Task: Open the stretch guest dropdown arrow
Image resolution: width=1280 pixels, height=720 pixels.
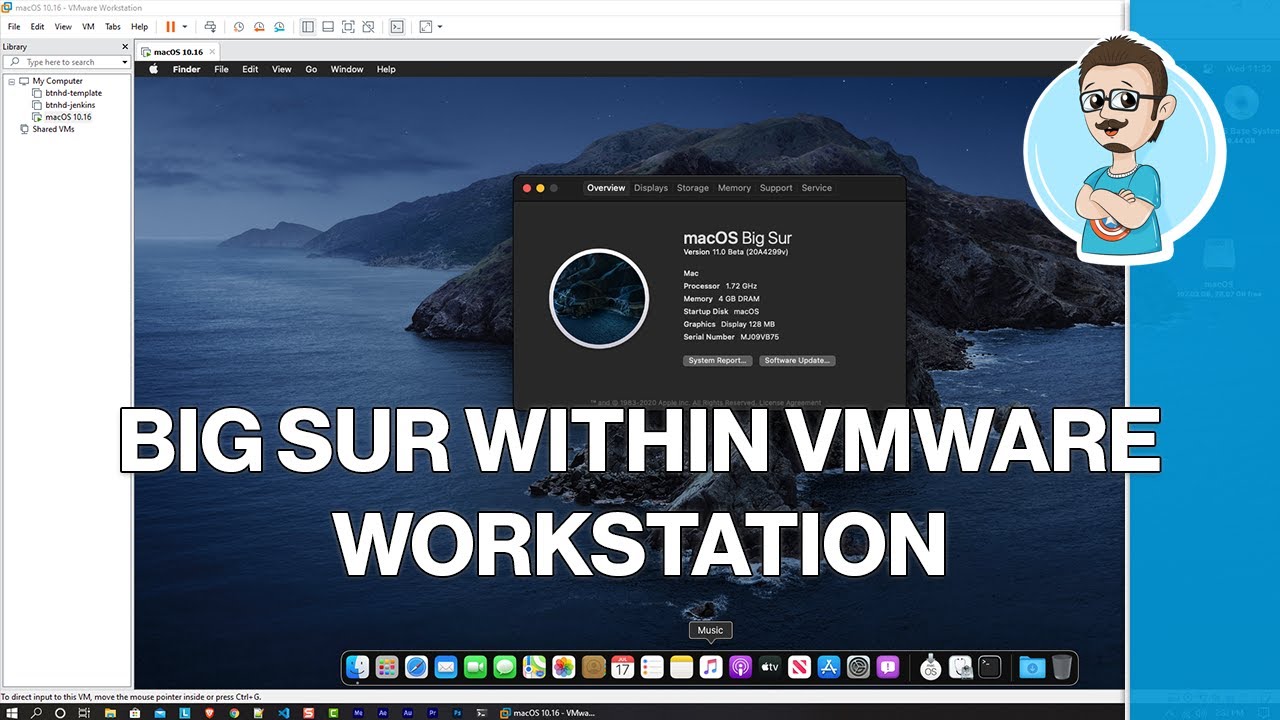Action: click(x=440, y=27)
